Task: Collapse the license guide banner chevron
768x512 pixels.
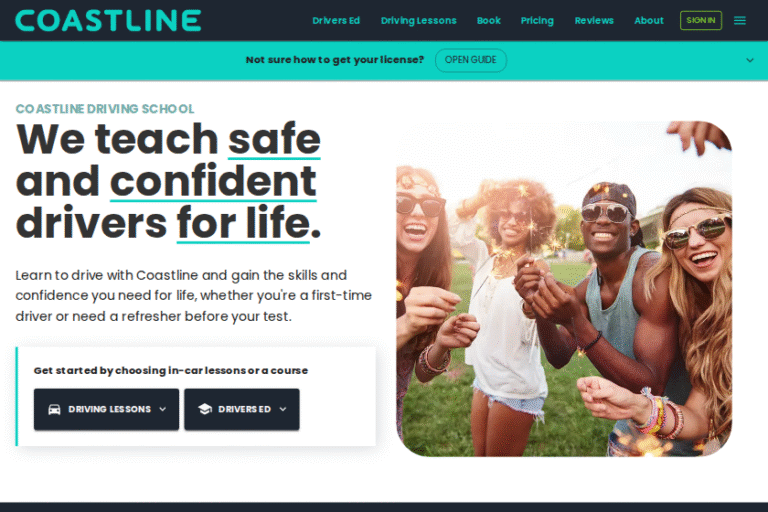Action: click(x=749, y=60)
